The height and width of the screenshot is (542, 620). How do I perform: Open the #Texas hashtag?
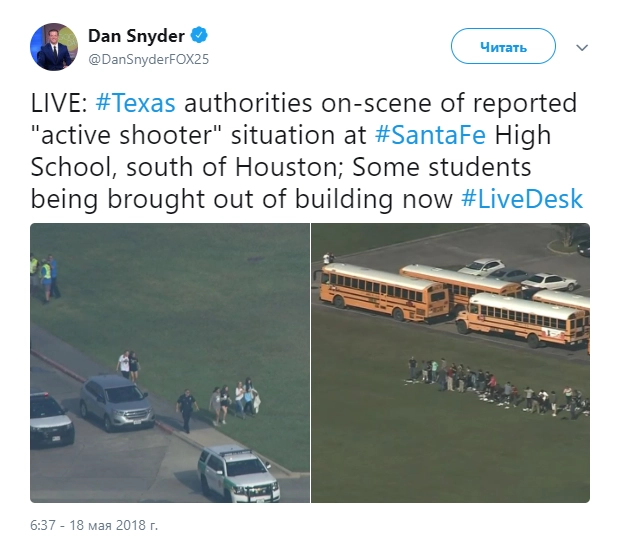click(136, 103)
